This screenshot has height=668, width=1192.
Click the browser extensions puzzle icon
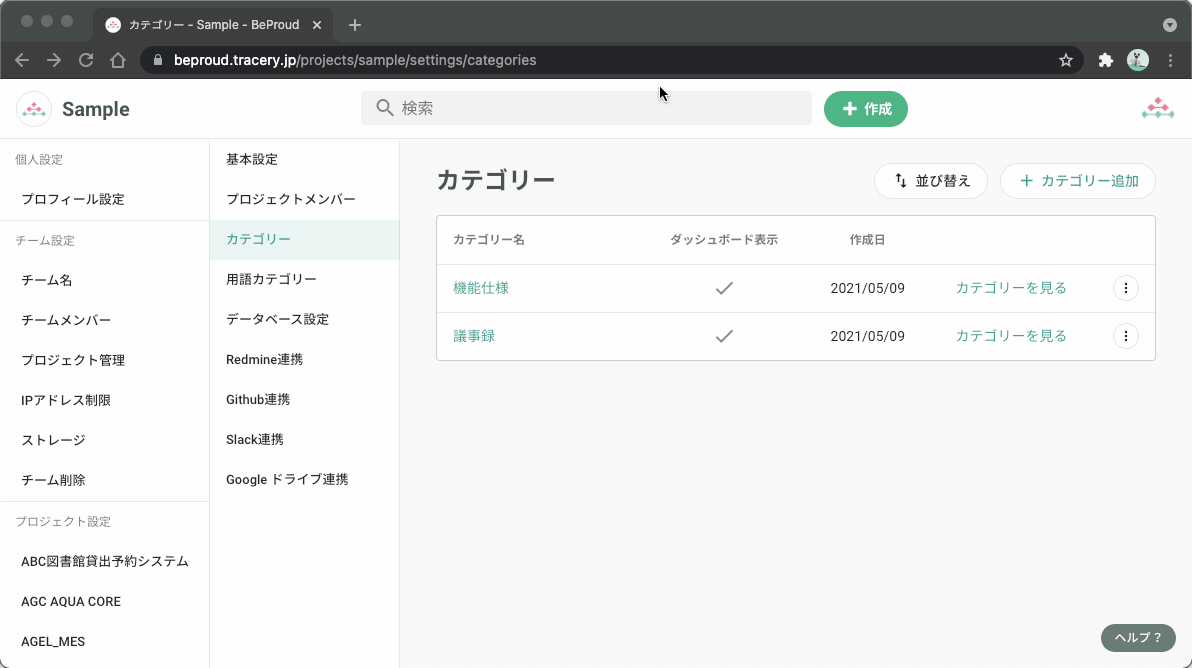pyautogui.click(x=1105, y=60)
